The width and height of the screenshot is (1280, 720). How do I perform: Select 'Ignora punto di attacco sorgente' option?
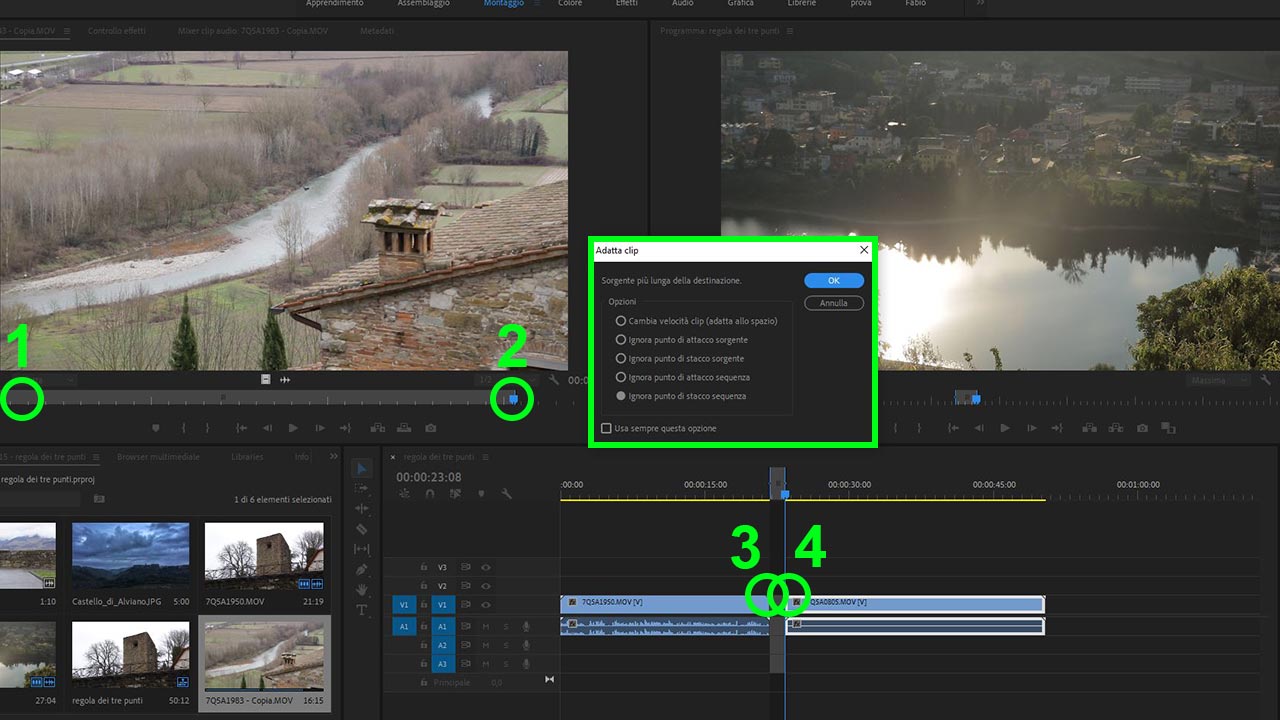621,340
